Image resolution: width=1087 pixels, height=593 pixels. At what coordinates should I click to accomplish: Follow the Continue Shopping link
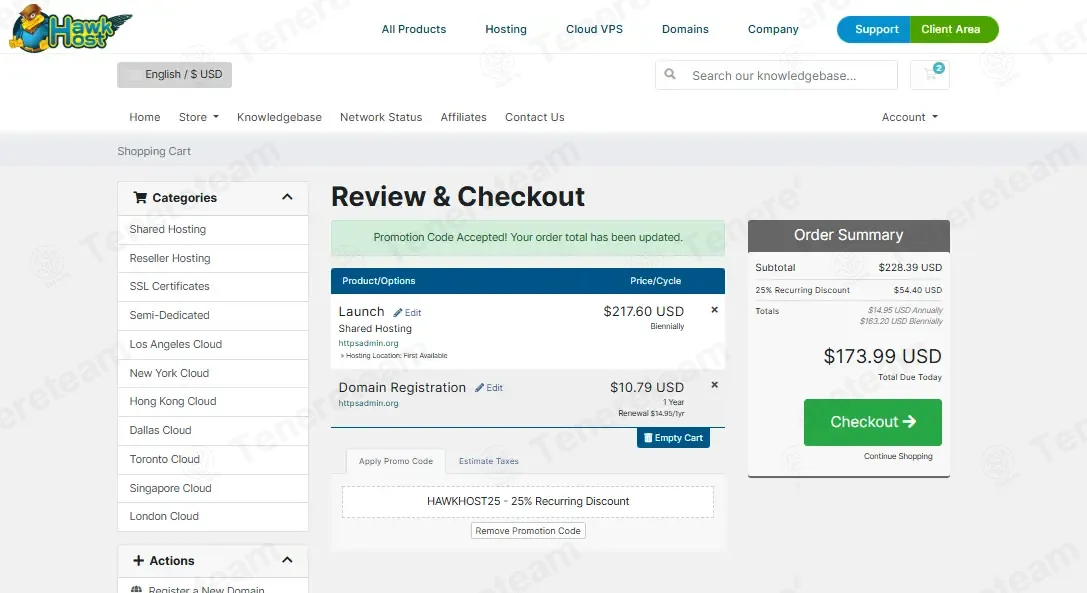click(898, 456)
